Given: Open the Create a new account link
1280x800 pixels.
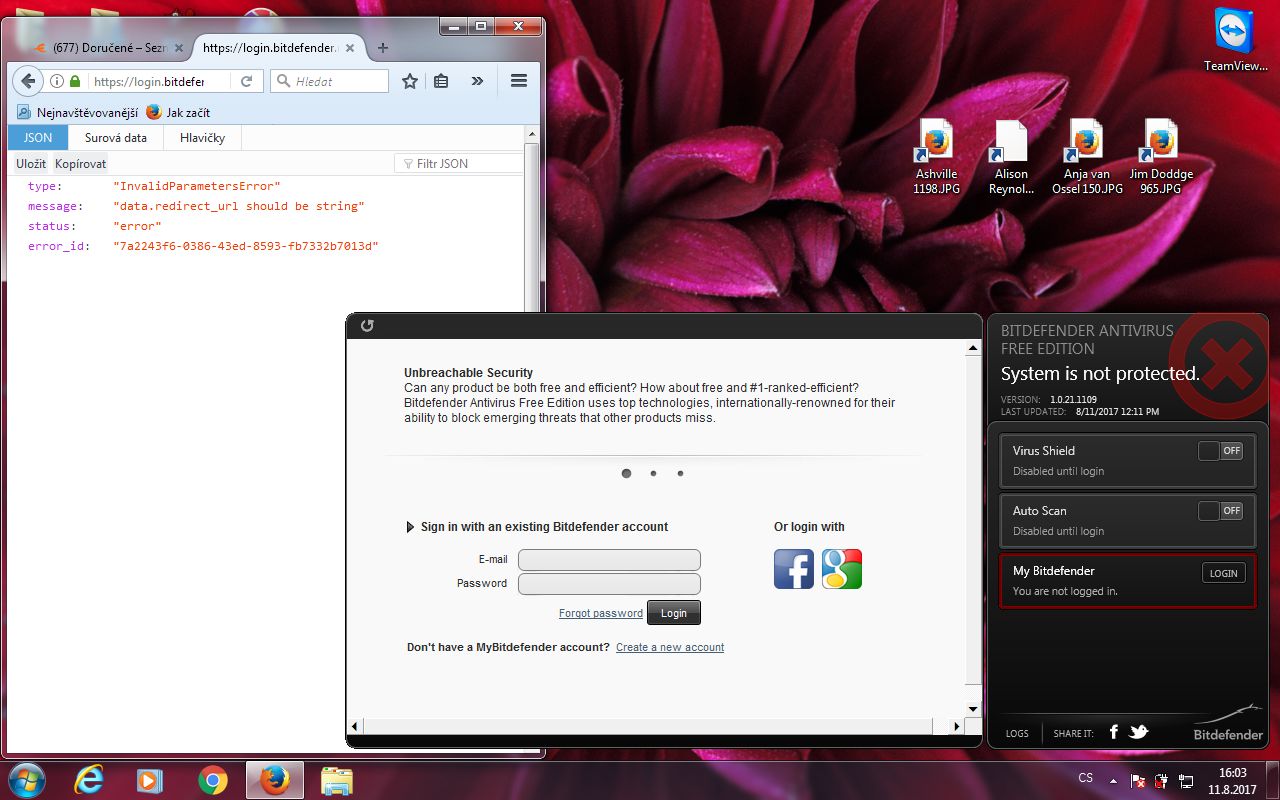Looking at the screenshot, I should 670,647.
